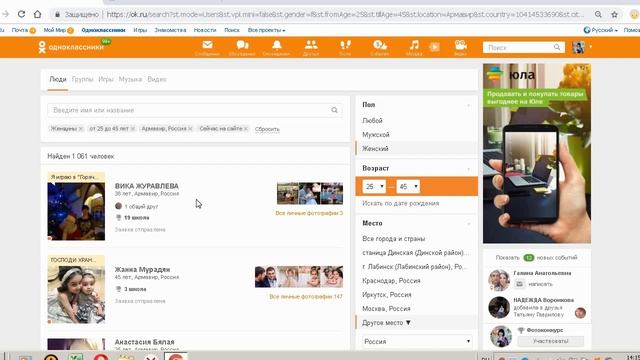Click Жанна Мурадян profile photo

(x=76, y=294)
